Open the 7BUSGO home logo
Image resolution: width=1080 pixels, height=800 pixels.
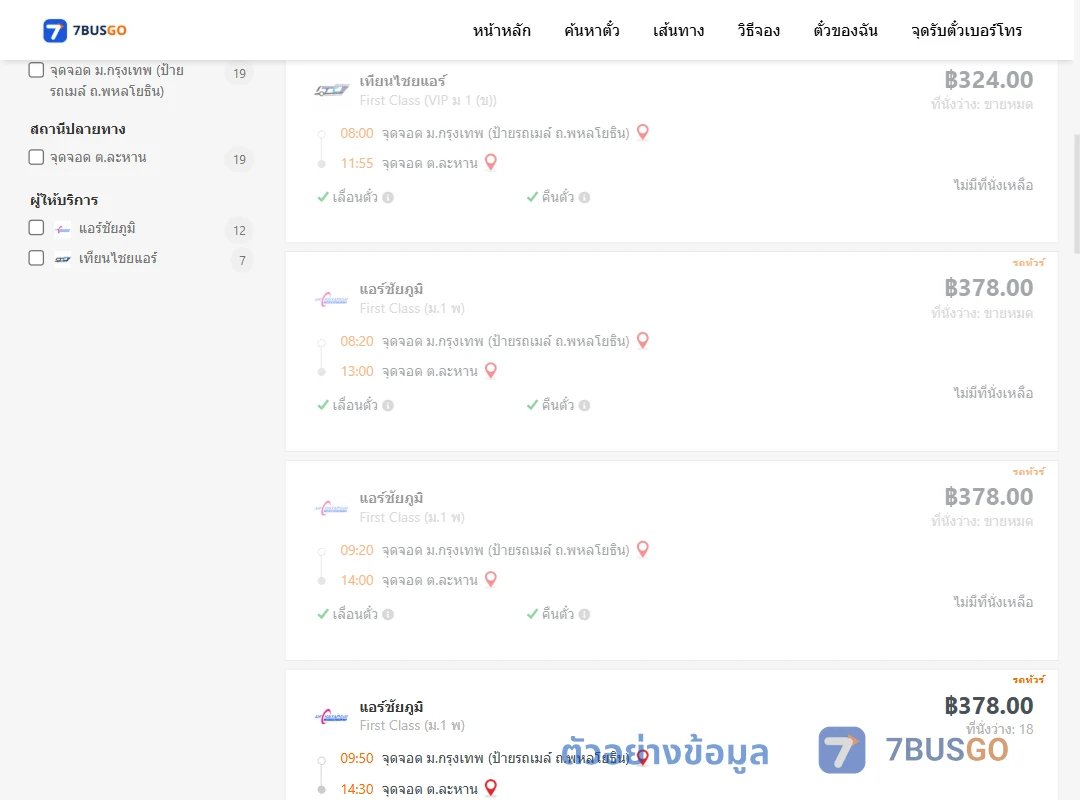[x=85, y=30]
